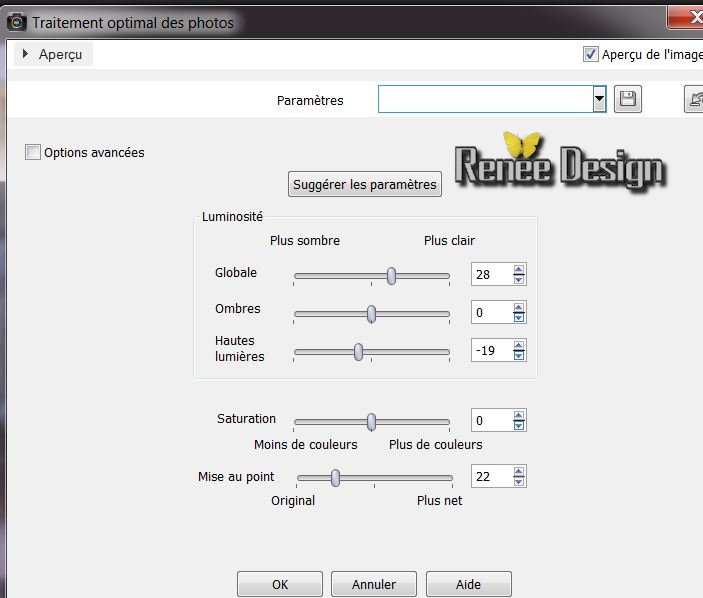Click the Plus de couleurs label
Image resolution: width=703 pixels, height=598 pixels.
pyautogui.click(x=436, y=445)
